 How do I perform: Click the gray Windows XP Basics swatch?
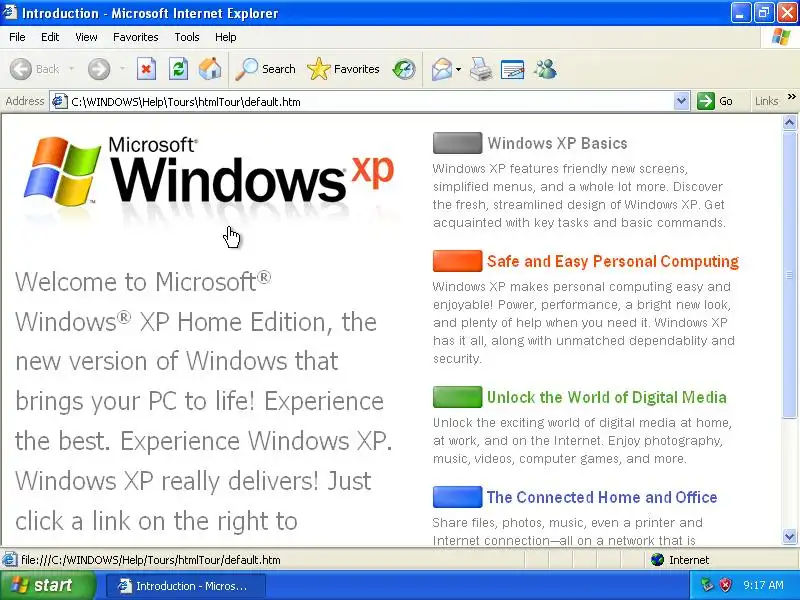coord(457,143)
